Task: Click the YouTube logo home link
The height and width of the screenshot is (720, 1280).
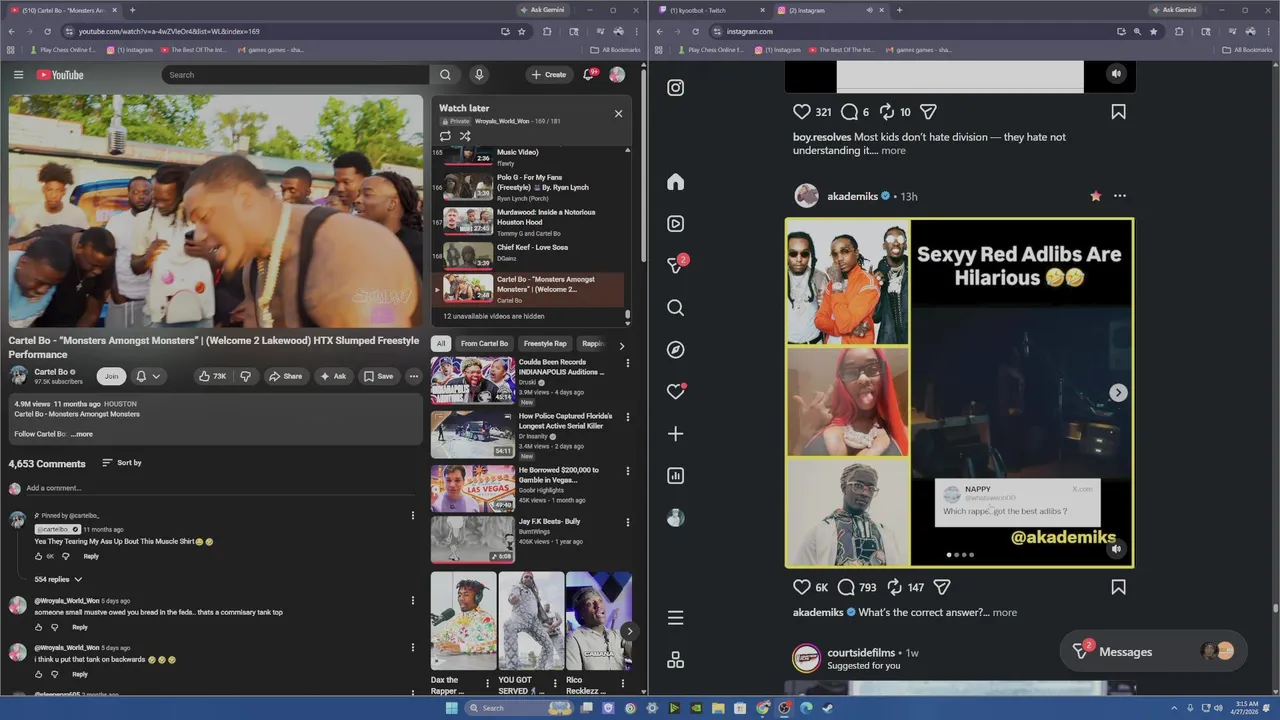Action: (60, 75)
